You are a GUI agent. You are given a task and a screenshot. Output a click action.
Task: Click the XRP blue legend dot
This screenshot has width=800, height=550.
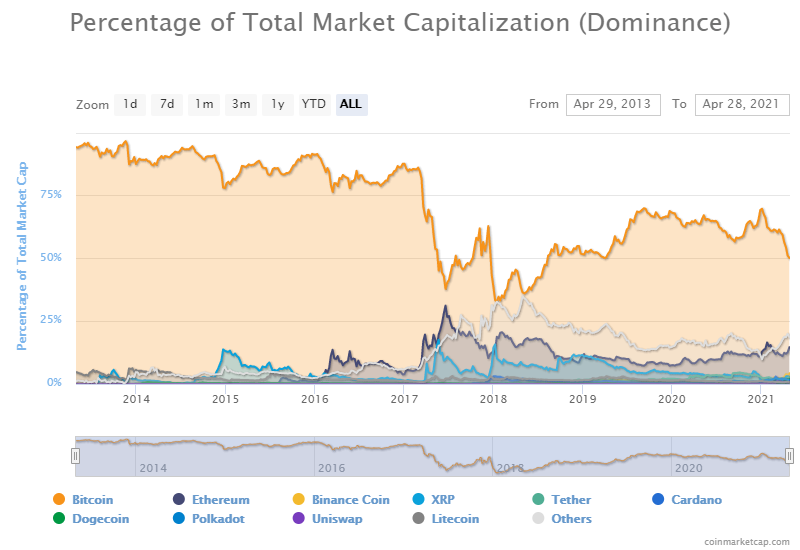[418, 499]
